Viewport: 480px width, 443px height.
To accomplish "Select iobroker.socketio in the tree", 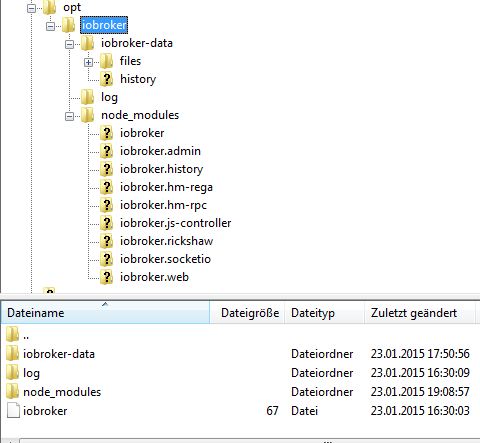I will click(x=165, y=259).
